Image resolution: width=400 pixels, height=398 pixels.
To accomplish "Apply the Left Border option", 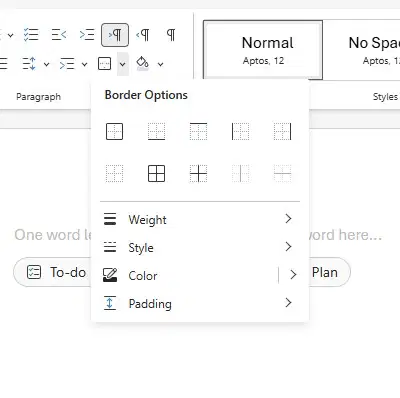I will click(240, 131).
